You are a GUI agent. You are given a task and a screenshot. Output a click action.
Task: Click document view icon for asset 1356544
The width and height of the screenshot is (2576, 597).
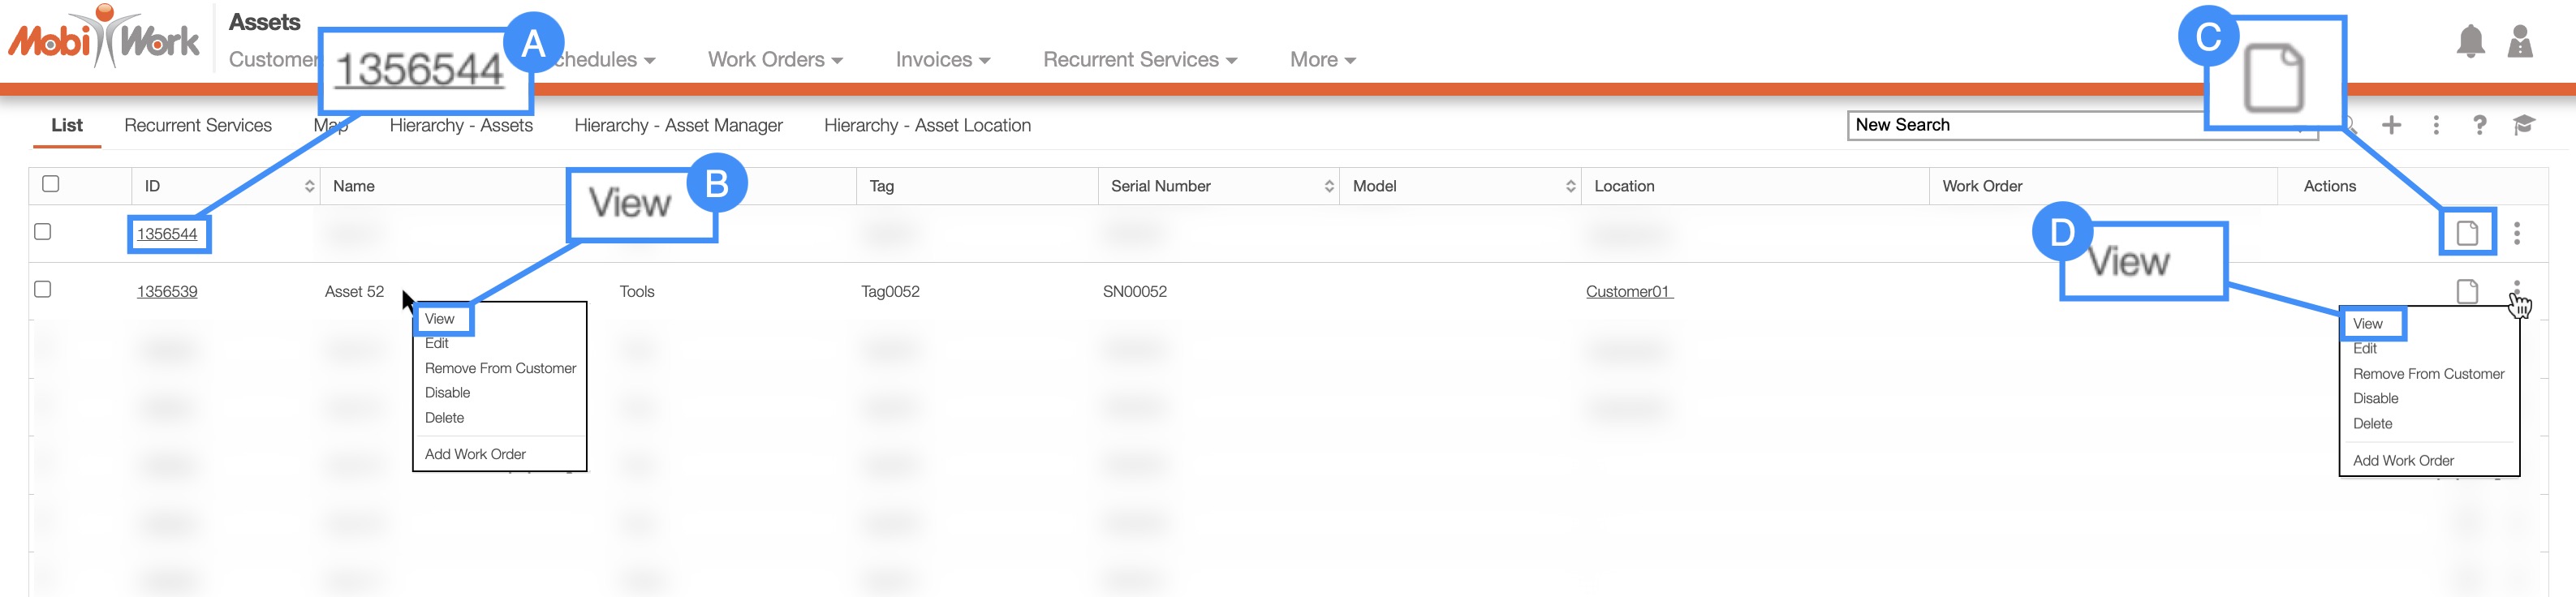click(2467, 233)
